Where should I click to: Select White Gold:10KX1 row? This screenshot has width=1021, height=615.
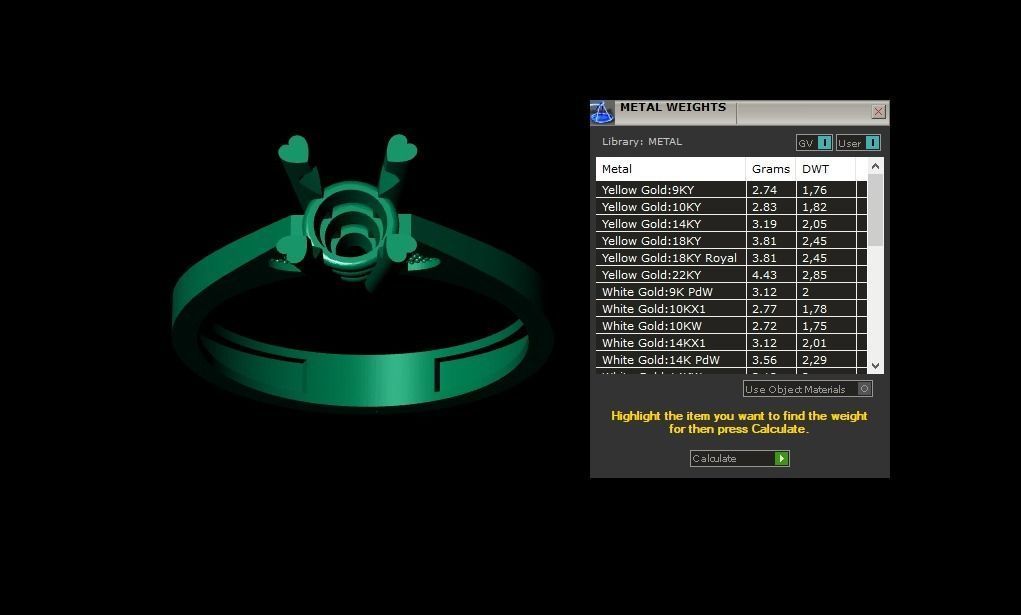tap(731, 308)
